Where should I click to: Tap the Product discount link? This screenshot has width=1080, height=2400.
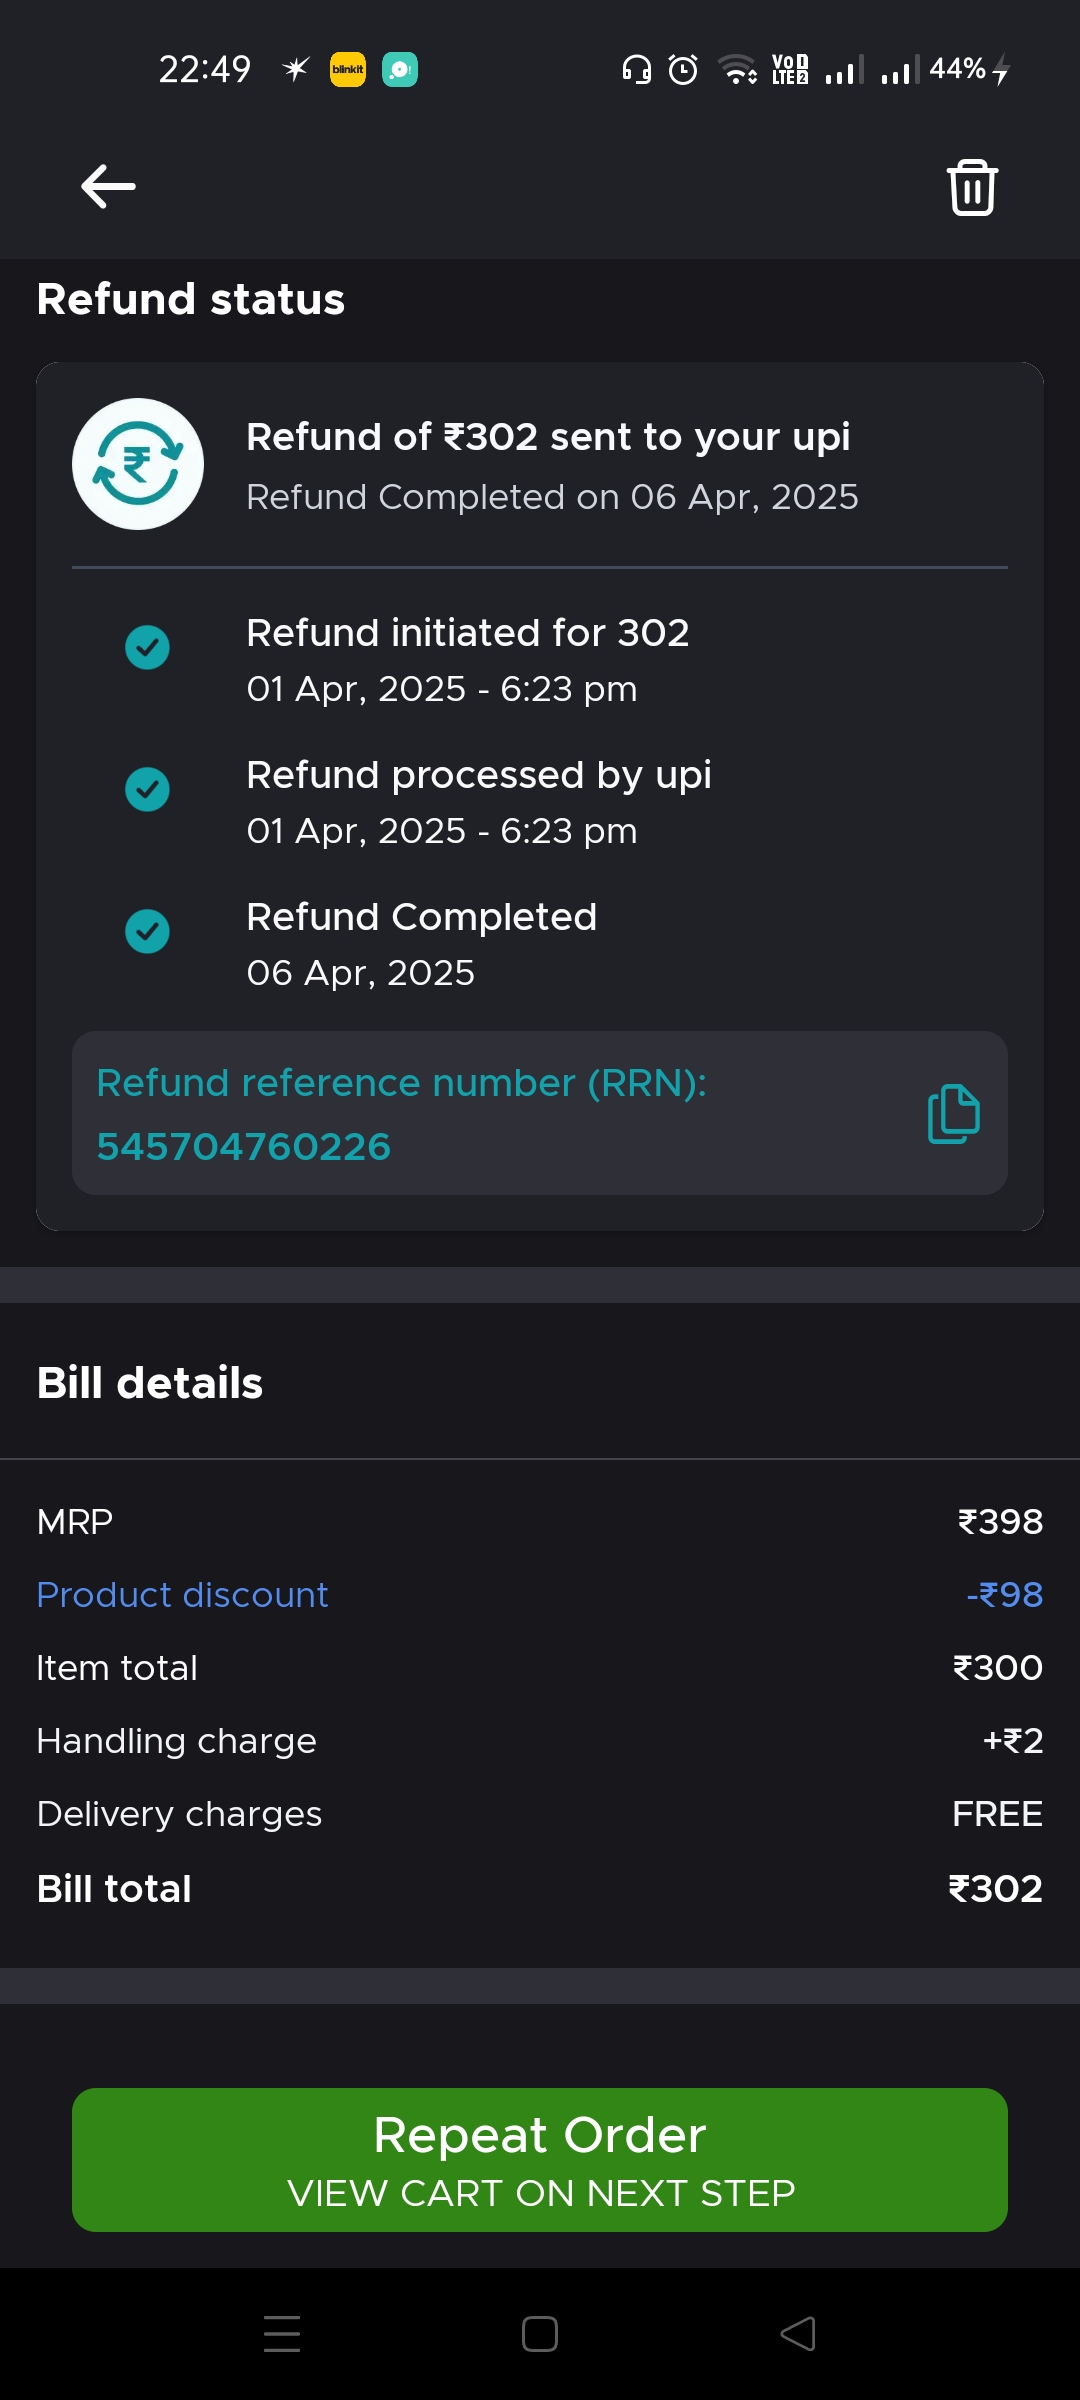(182, 1595)
